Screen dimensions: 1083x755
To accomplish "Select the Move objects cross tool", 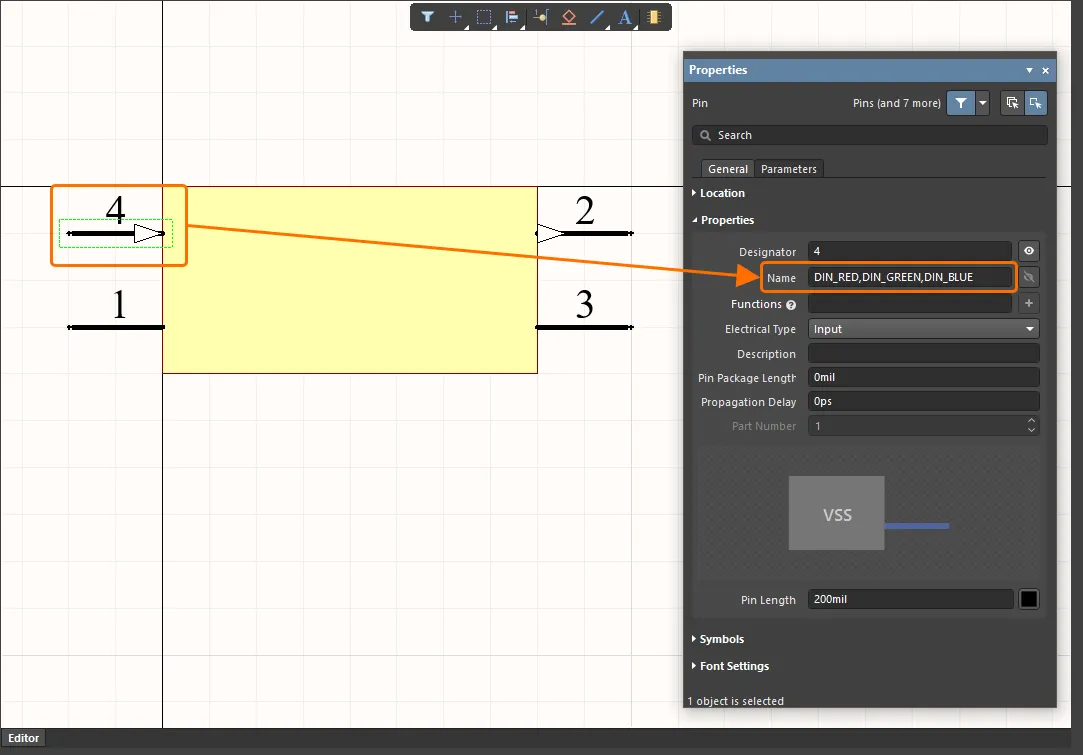I will pos(455,17).
